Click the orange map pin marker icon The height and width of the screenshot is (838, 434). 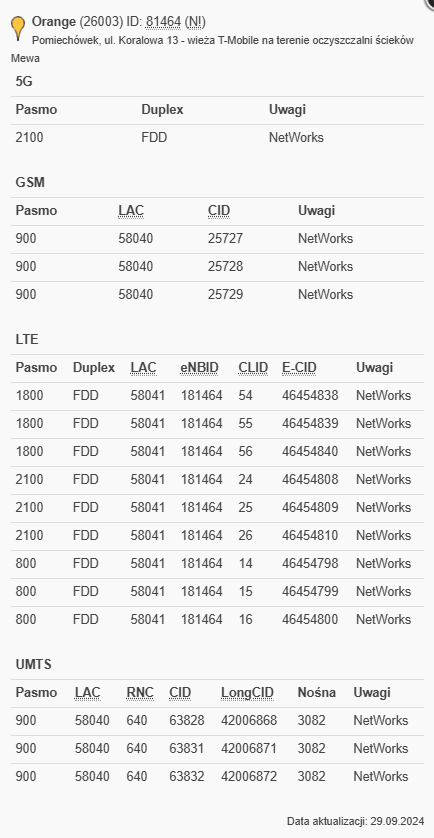18,28
